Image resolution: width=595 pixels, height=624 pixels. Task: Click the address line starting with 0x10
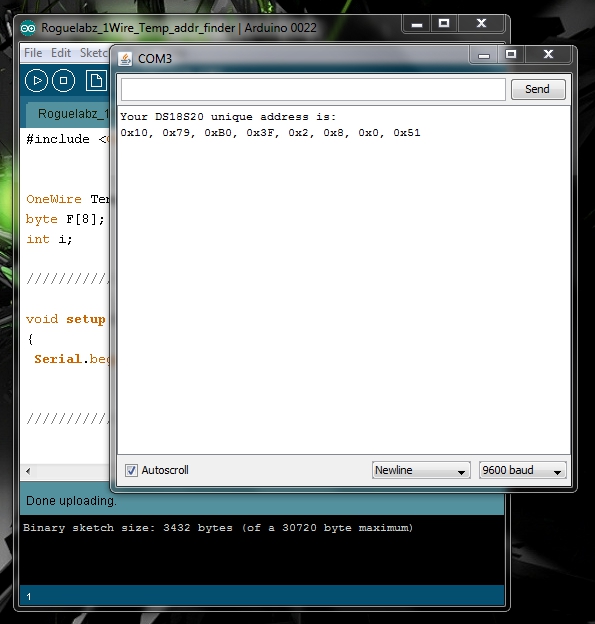point(270,133)
